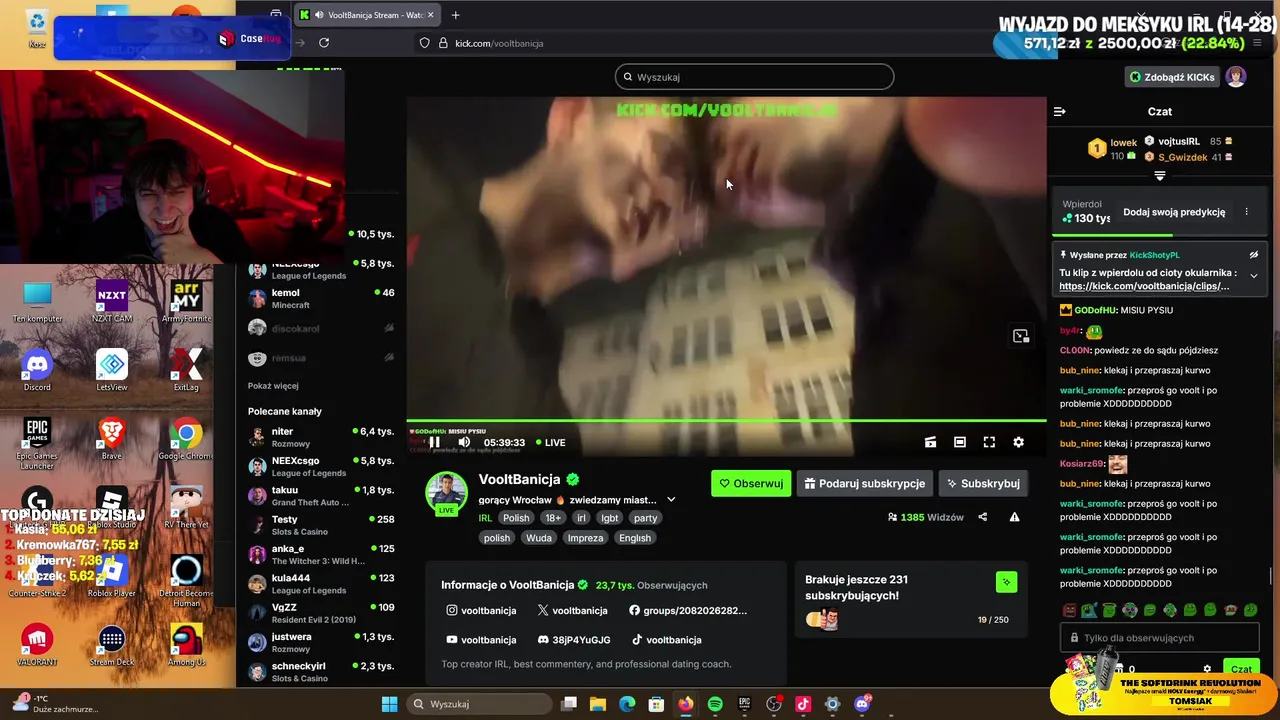The width and height of the screenshot is (1280, 720).
Task: Open schneckyirl Slots & Casino channel
Action: (321, 672)
